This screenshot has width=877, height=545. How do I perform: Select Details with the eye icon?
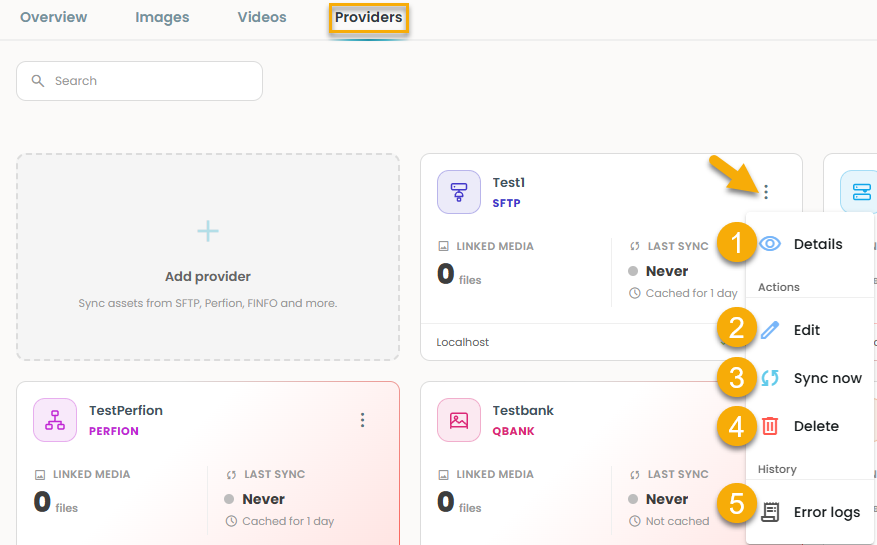pos(810,244)
